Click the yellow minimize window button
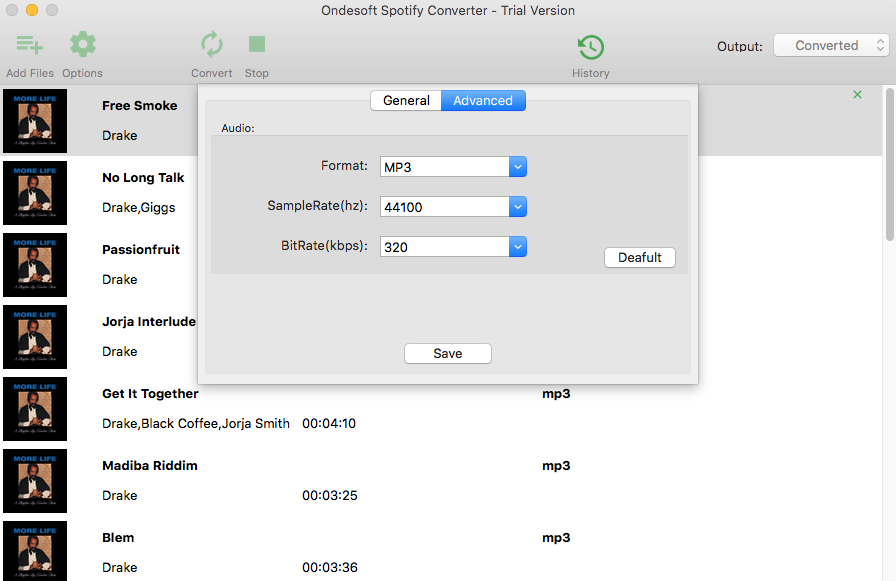 click(x=32, y=10)
